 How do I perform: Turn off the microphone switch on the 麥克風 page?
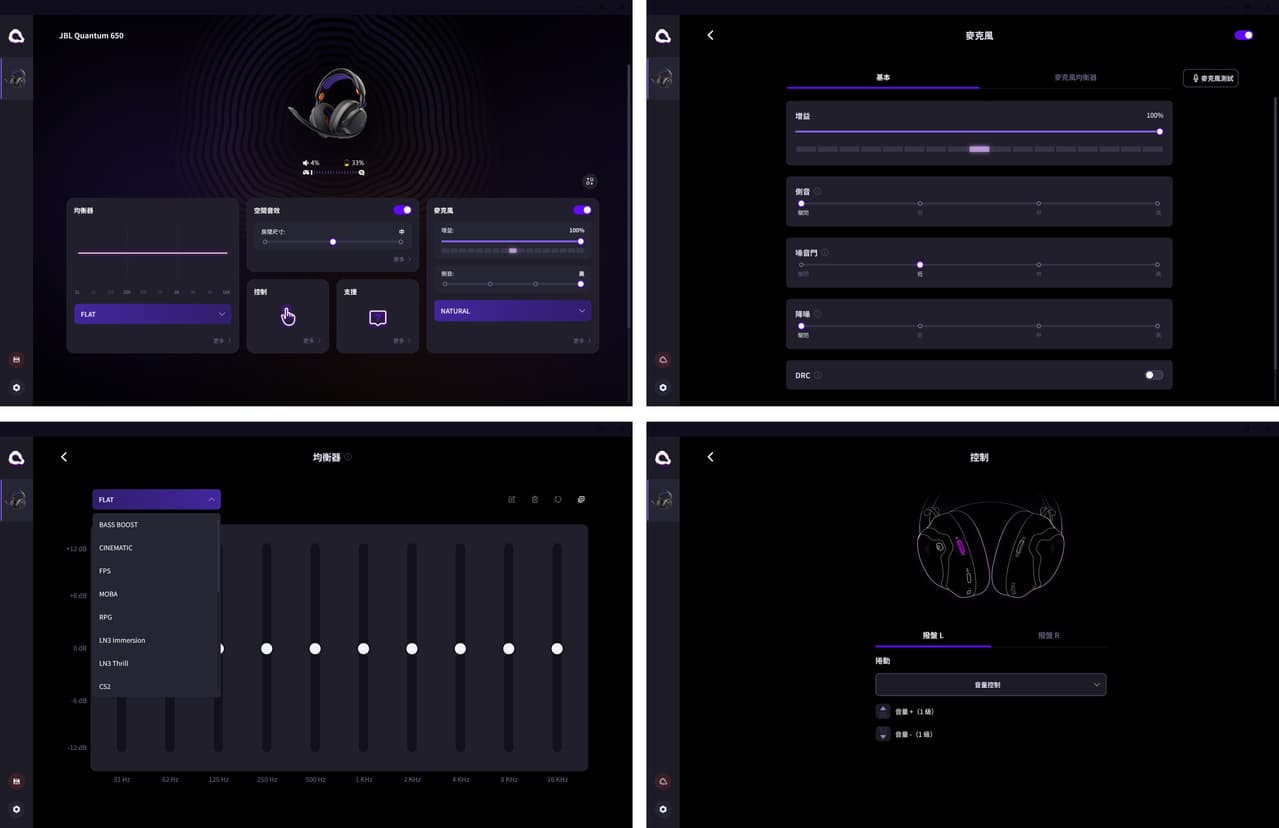click(1244, 35)
